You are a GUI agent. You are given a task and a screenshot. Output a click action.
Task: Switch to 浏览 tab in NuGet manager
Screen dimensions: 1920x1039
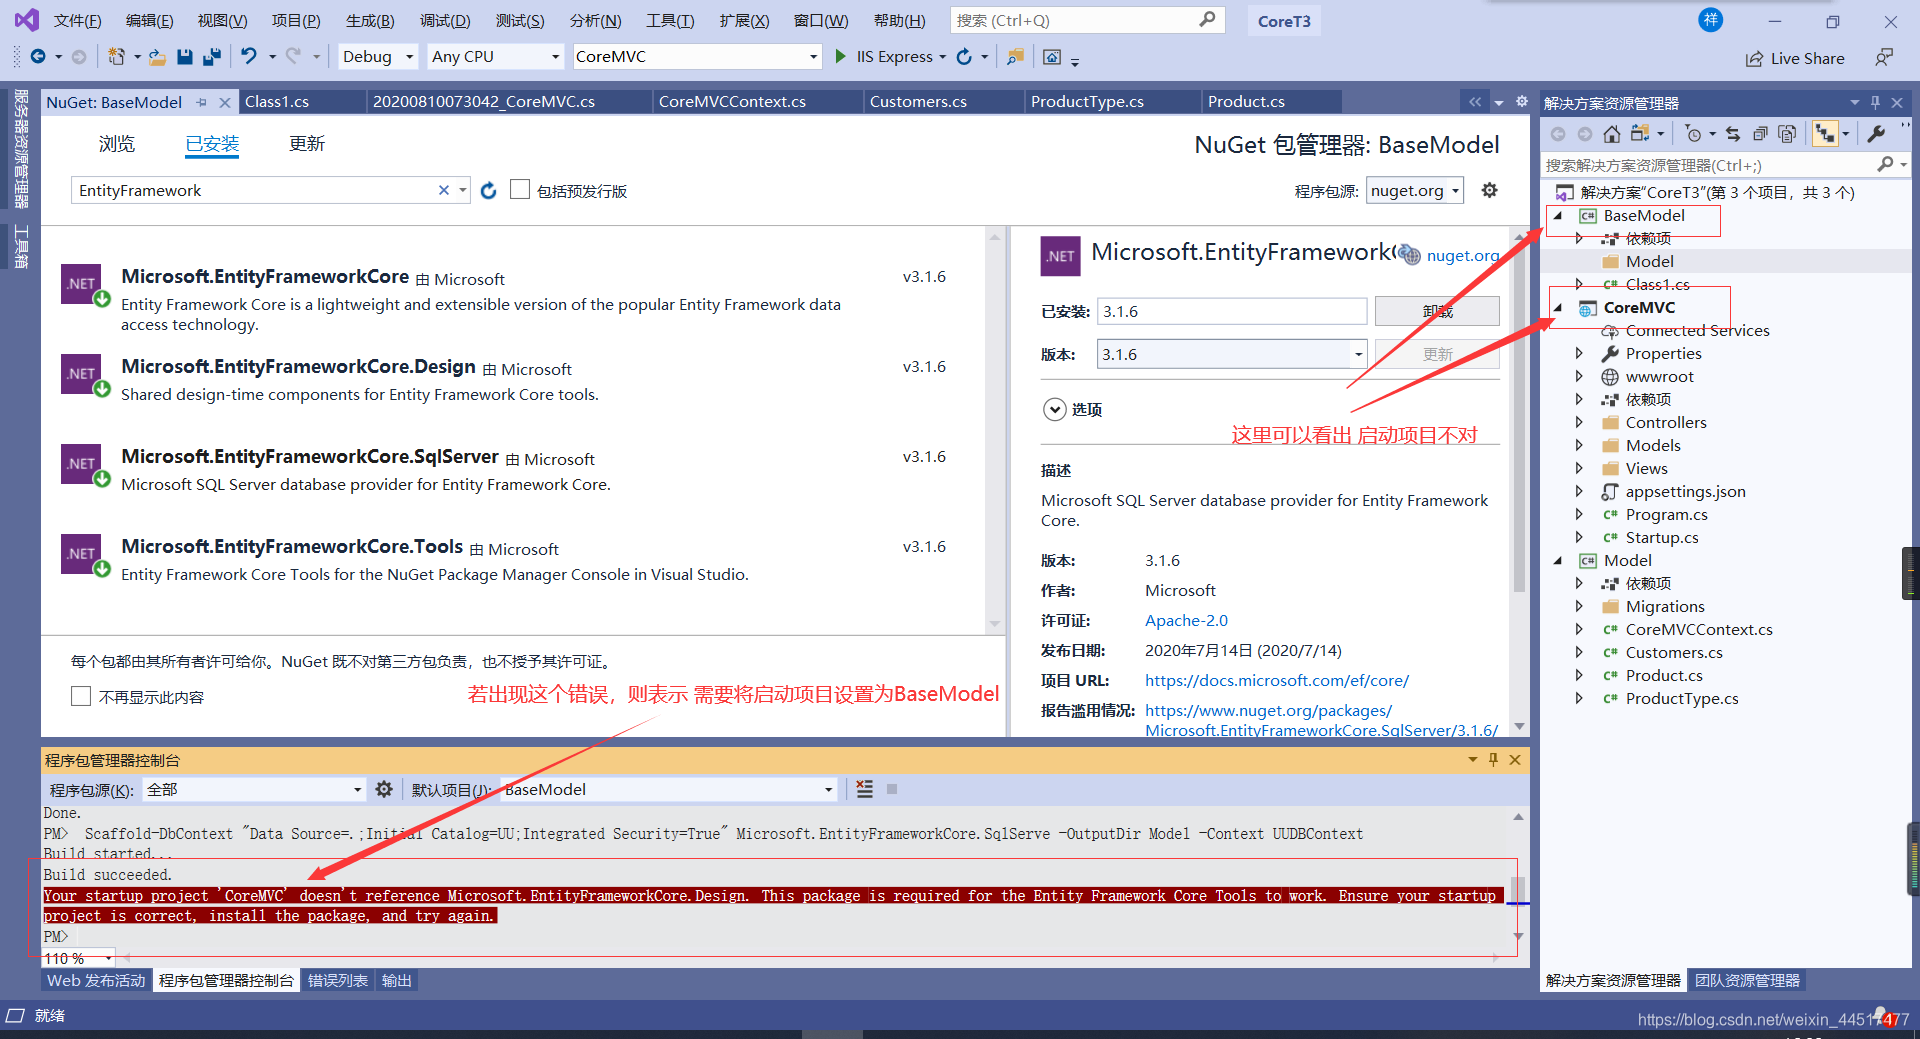[x=116, y=144]
